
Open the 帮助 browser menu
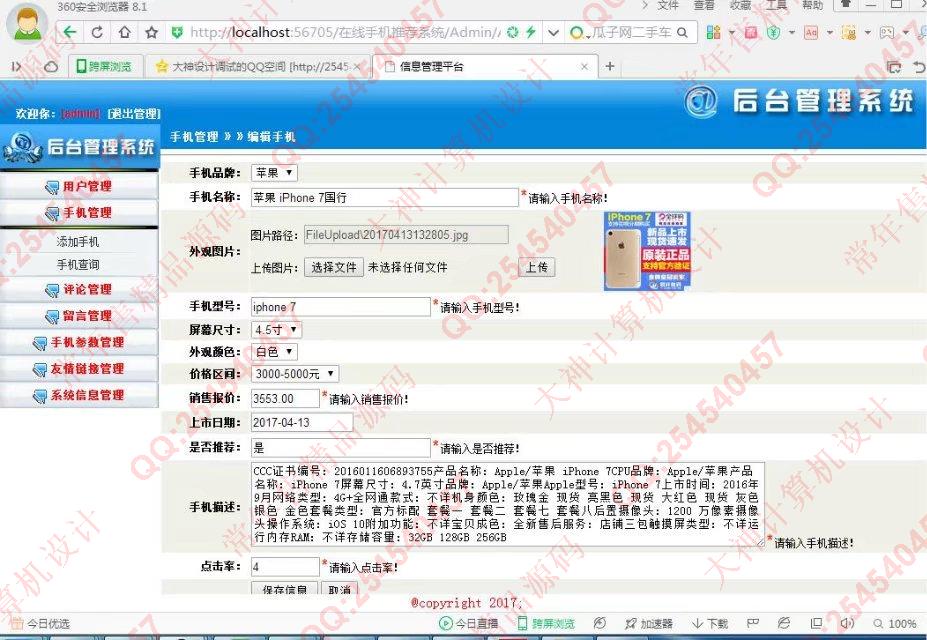click(812, 5)
